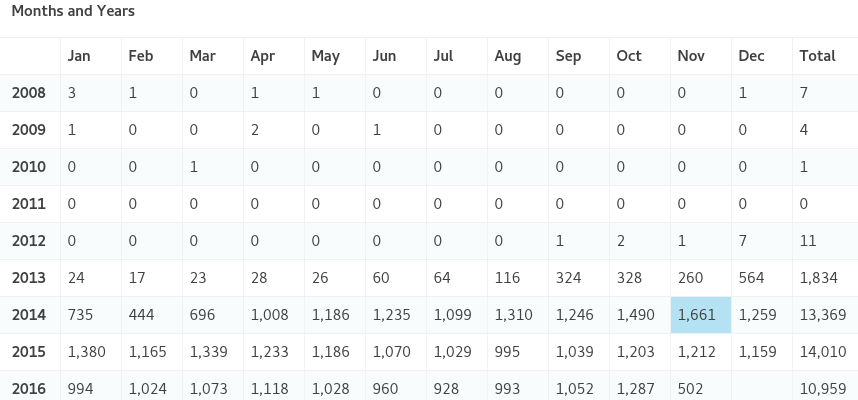Select the Feb 2014 cell showing 444
The image size is (858, 400).
(x=140, y=315)
